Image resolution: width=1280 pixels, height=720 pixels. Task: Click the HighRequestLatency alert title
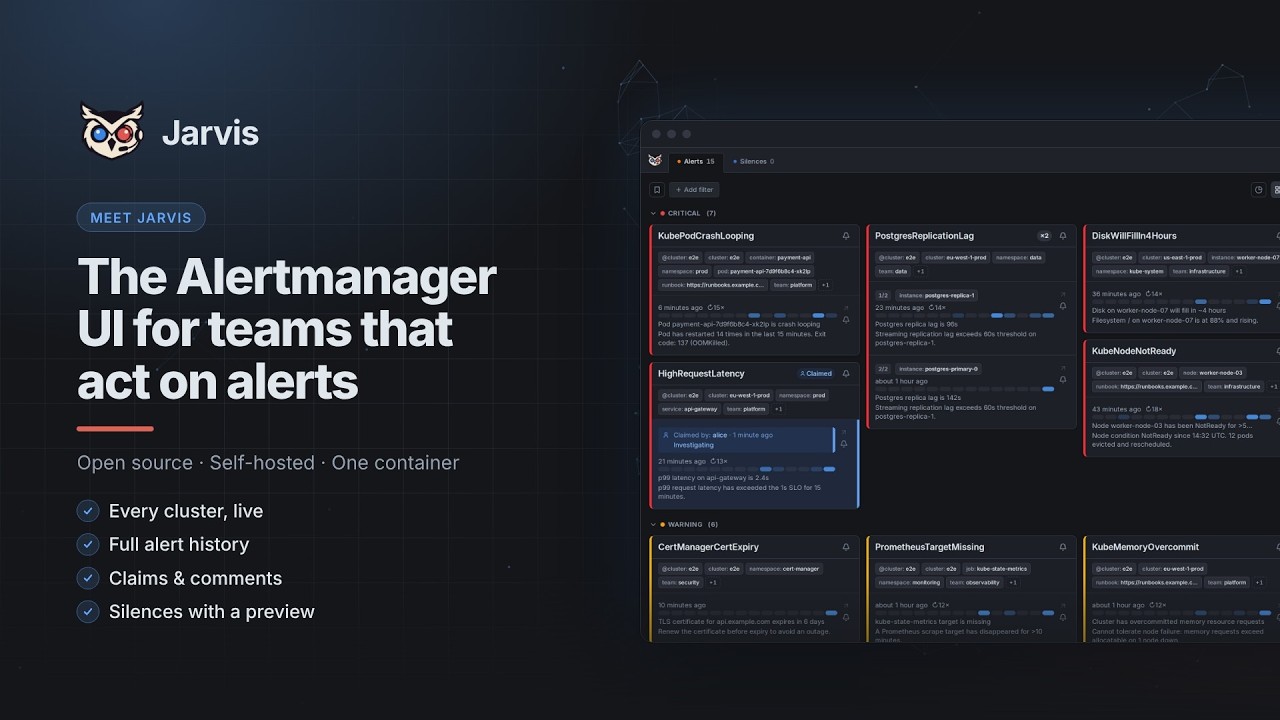pos(701,373)
